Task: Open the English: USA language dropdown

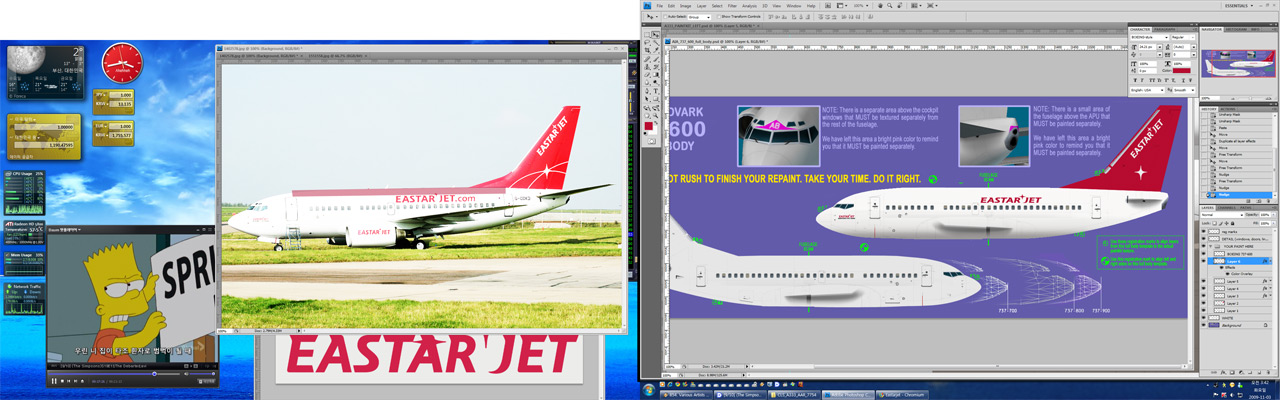Action: [1148, 89]
